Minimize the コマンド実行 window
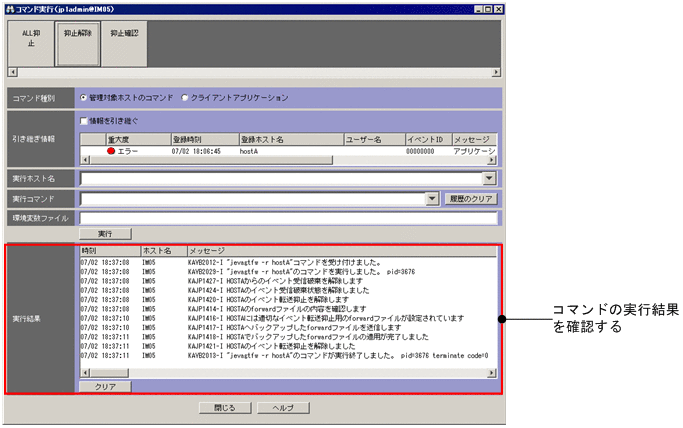683x428 pixels. (x=479, y=9)
